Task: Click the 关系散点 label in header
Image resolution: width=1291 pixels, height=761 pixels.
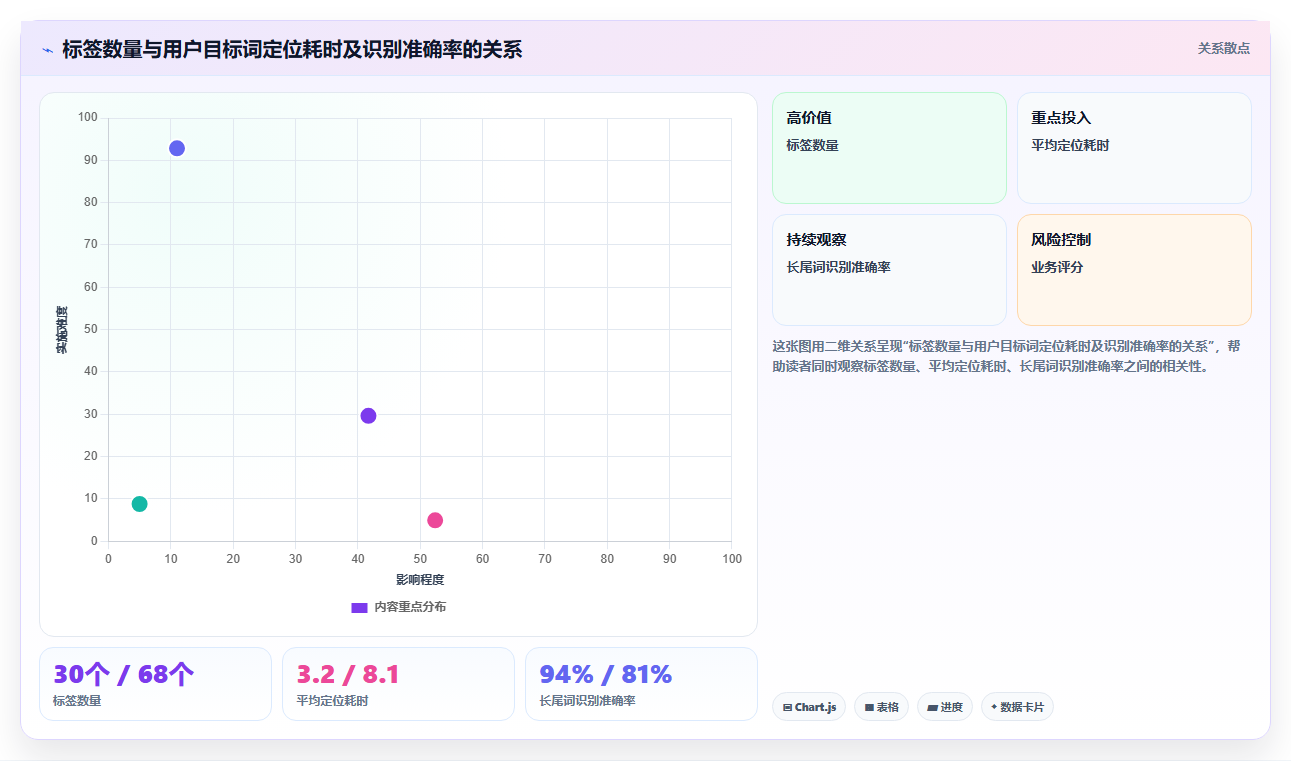Action: click(1224, 48)
